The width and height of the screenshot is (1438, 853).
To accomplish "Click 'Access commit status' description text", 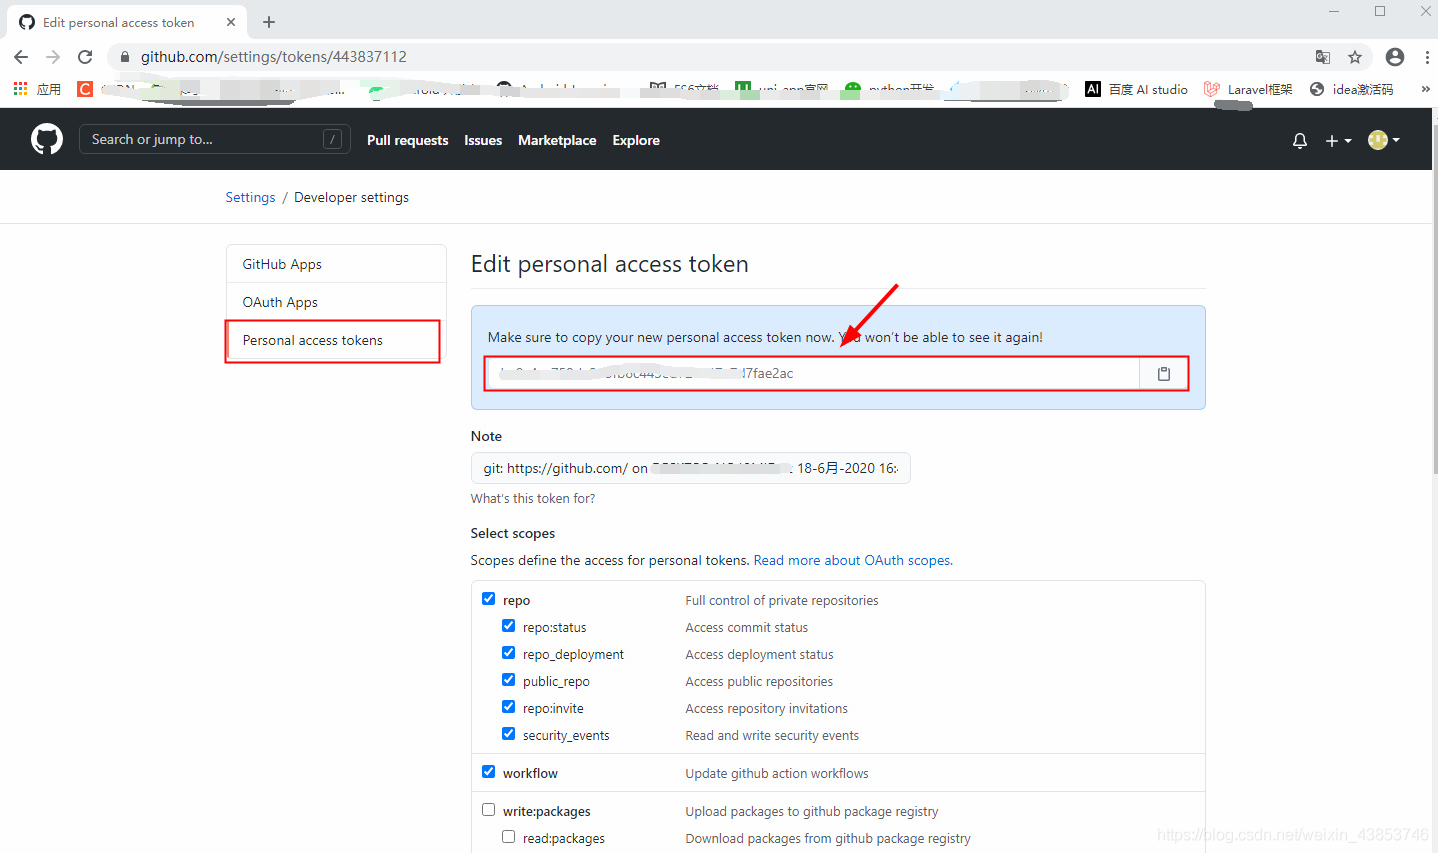I will [x=747, y=627].
